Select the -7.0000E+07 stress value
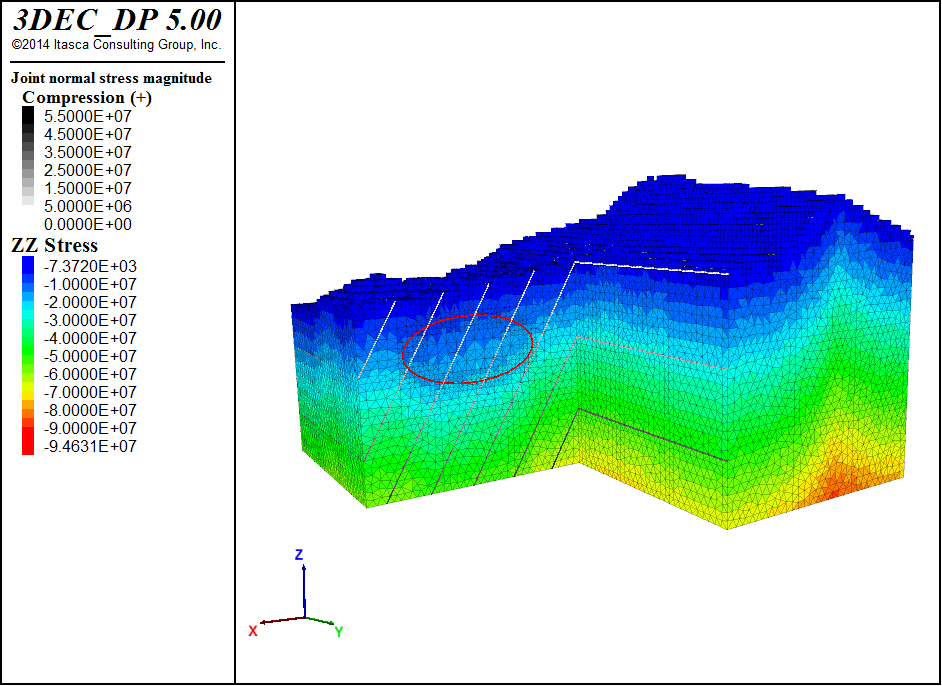942x686 pixels. point(90,392)
